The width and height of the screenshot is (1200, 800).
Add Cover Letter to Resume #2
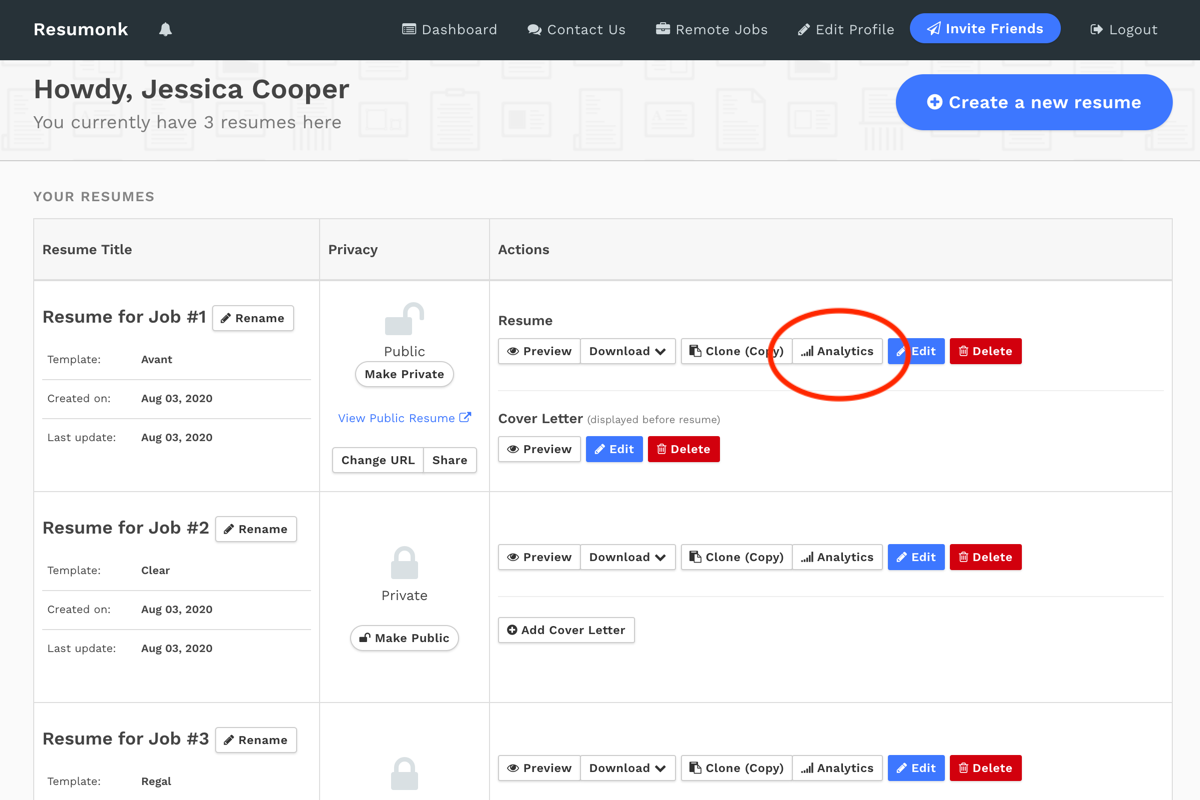566,630
